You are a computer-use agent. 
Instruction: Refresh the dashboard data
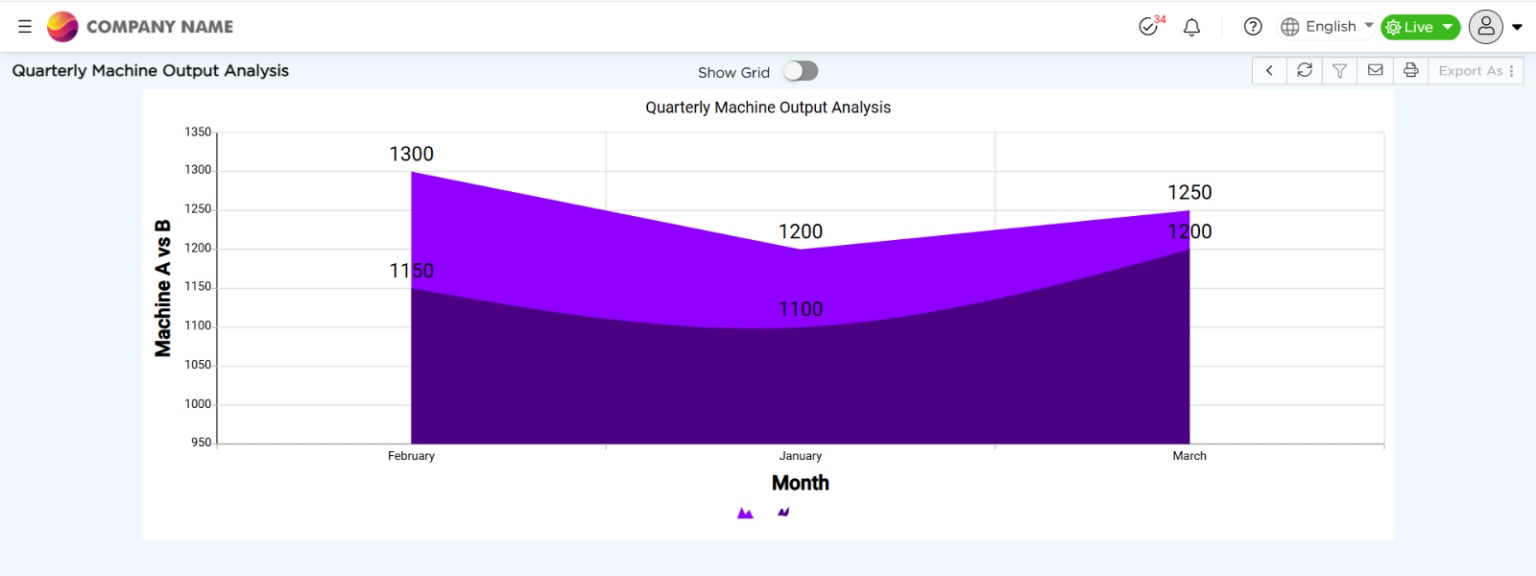coord(1304,70)
